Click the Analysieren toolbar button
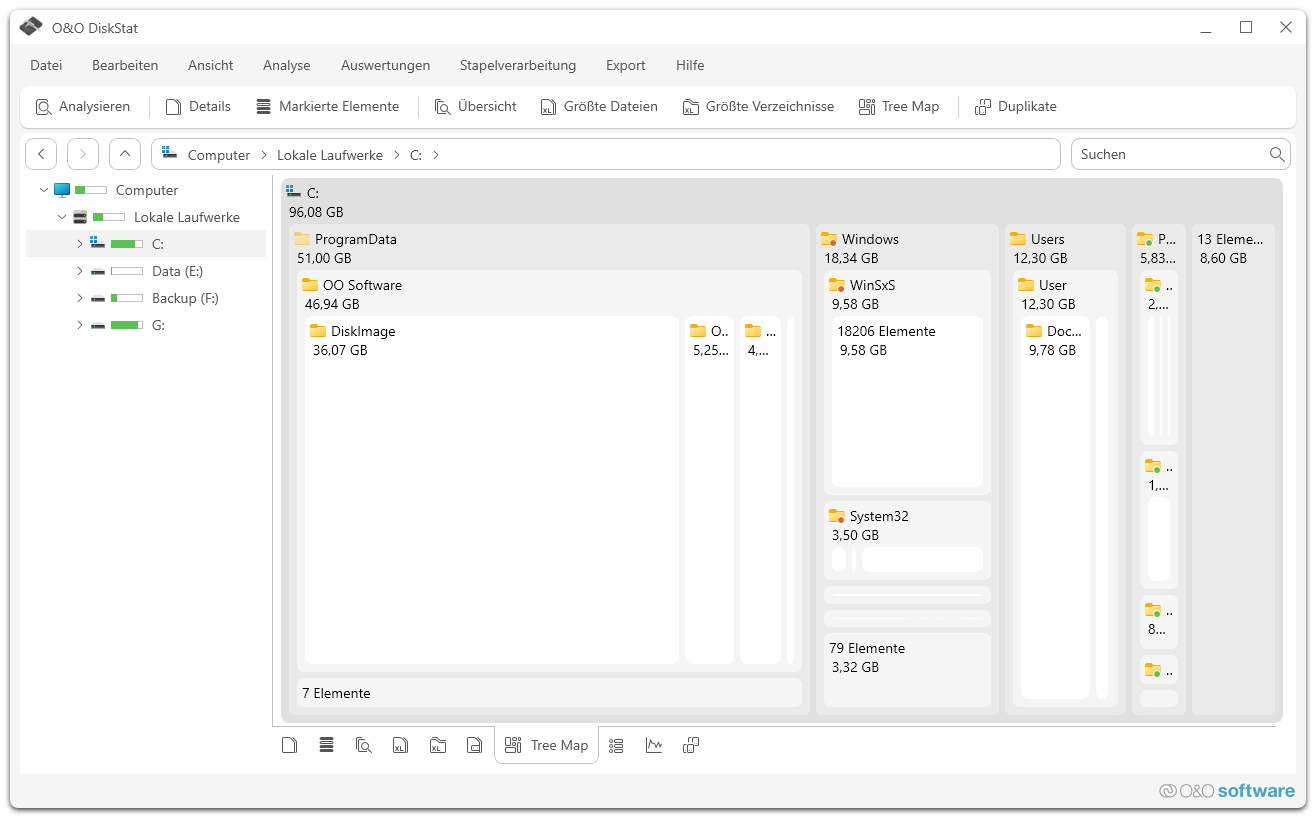The image size is (1316, 818). [83, 106]
